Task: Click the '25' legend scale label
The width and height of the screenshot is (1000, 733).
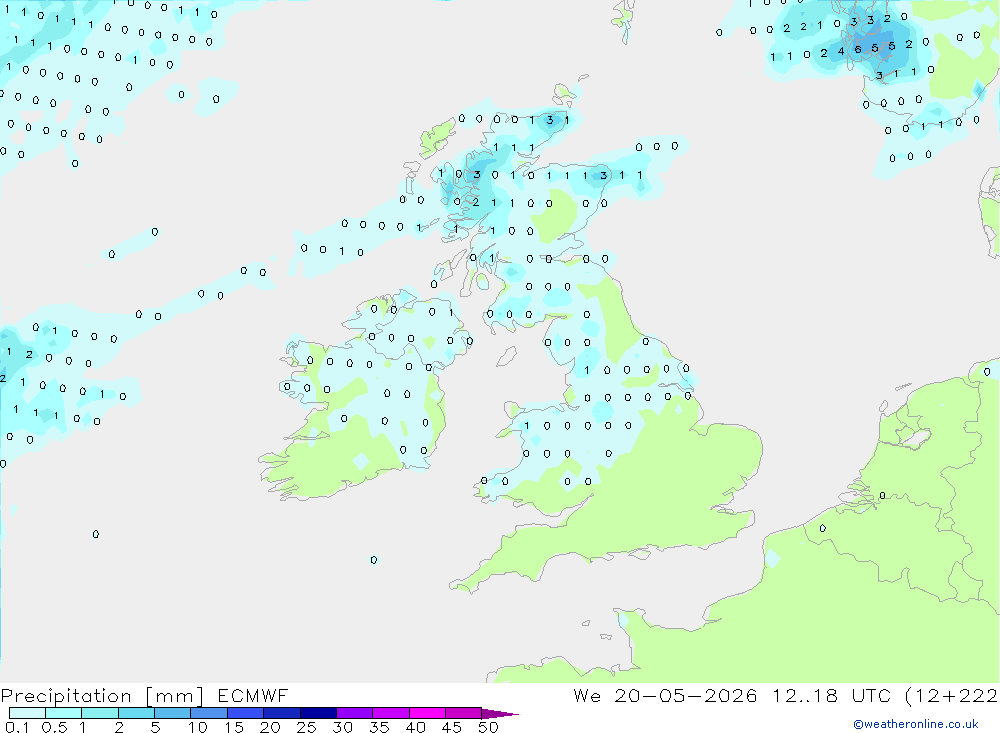Action: coord(306,727)
